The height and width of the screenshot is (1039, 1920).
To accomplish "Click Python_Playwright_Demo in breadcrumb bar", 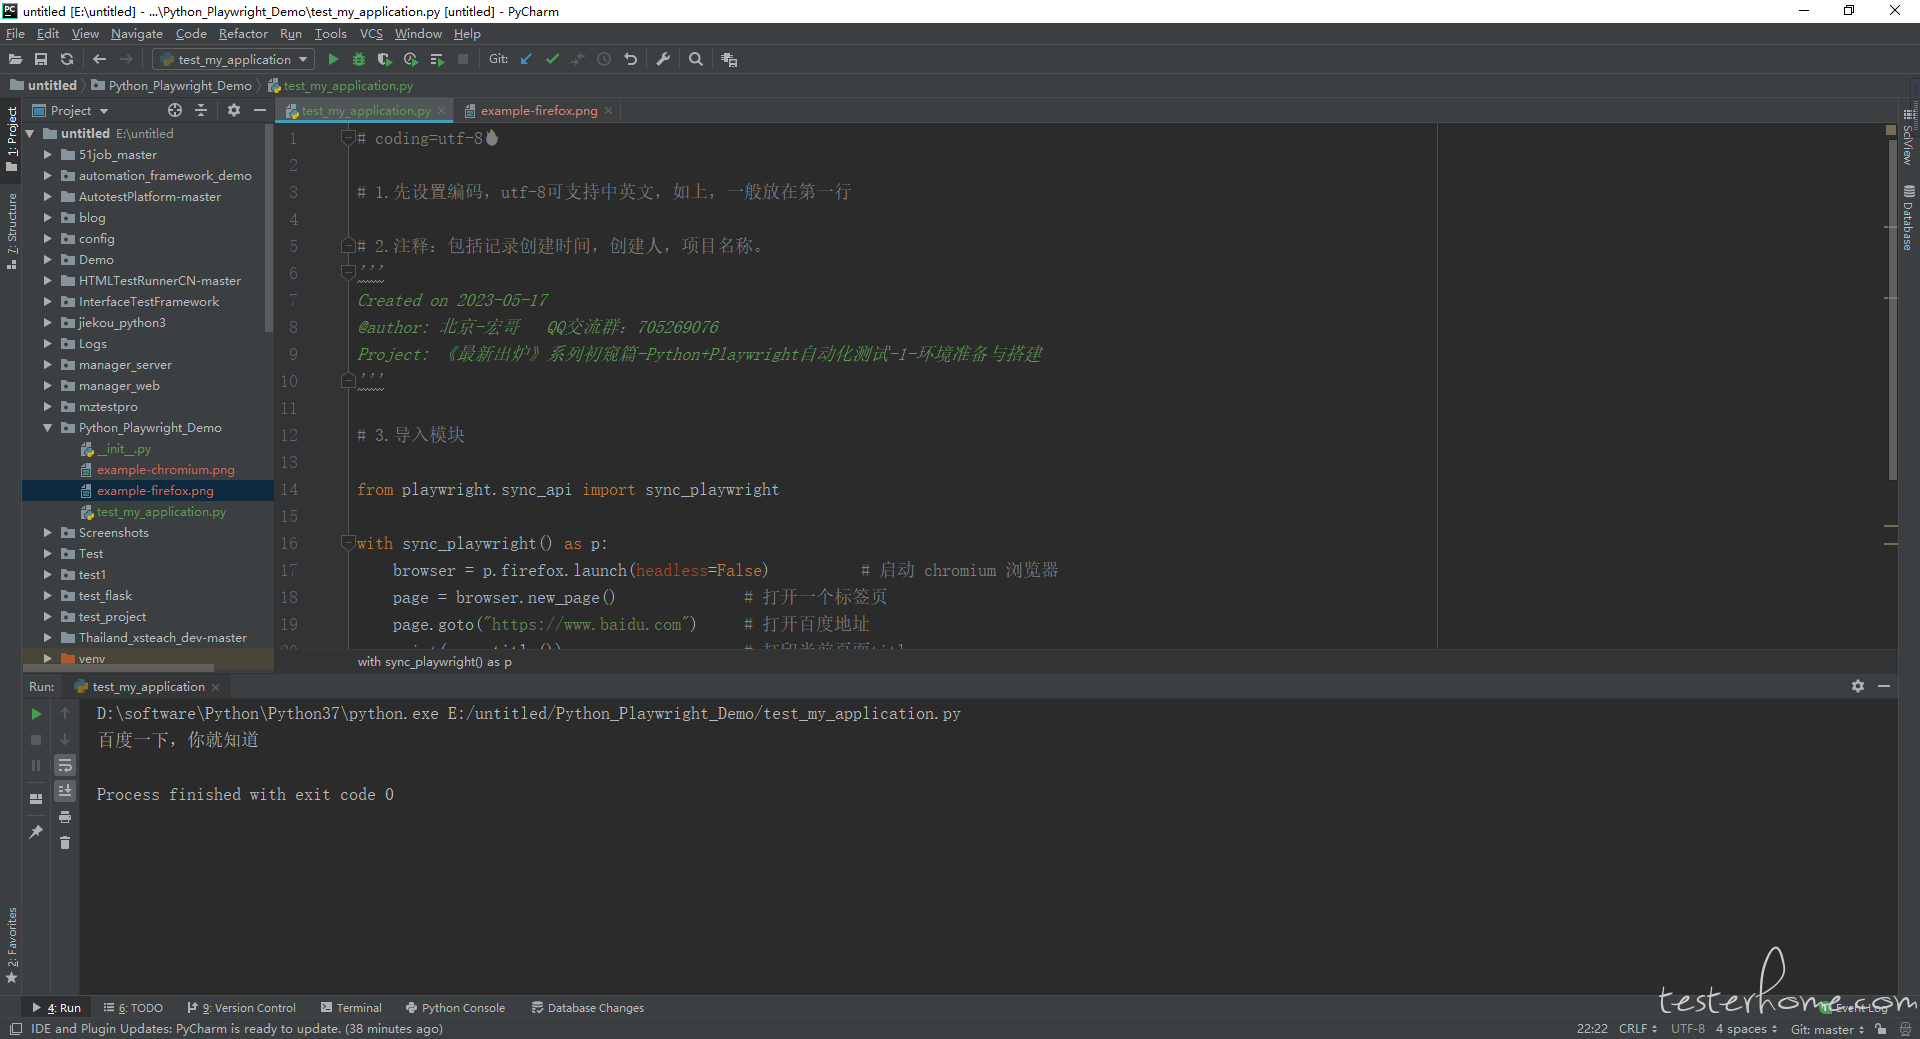I will click(x=172, y=86).
